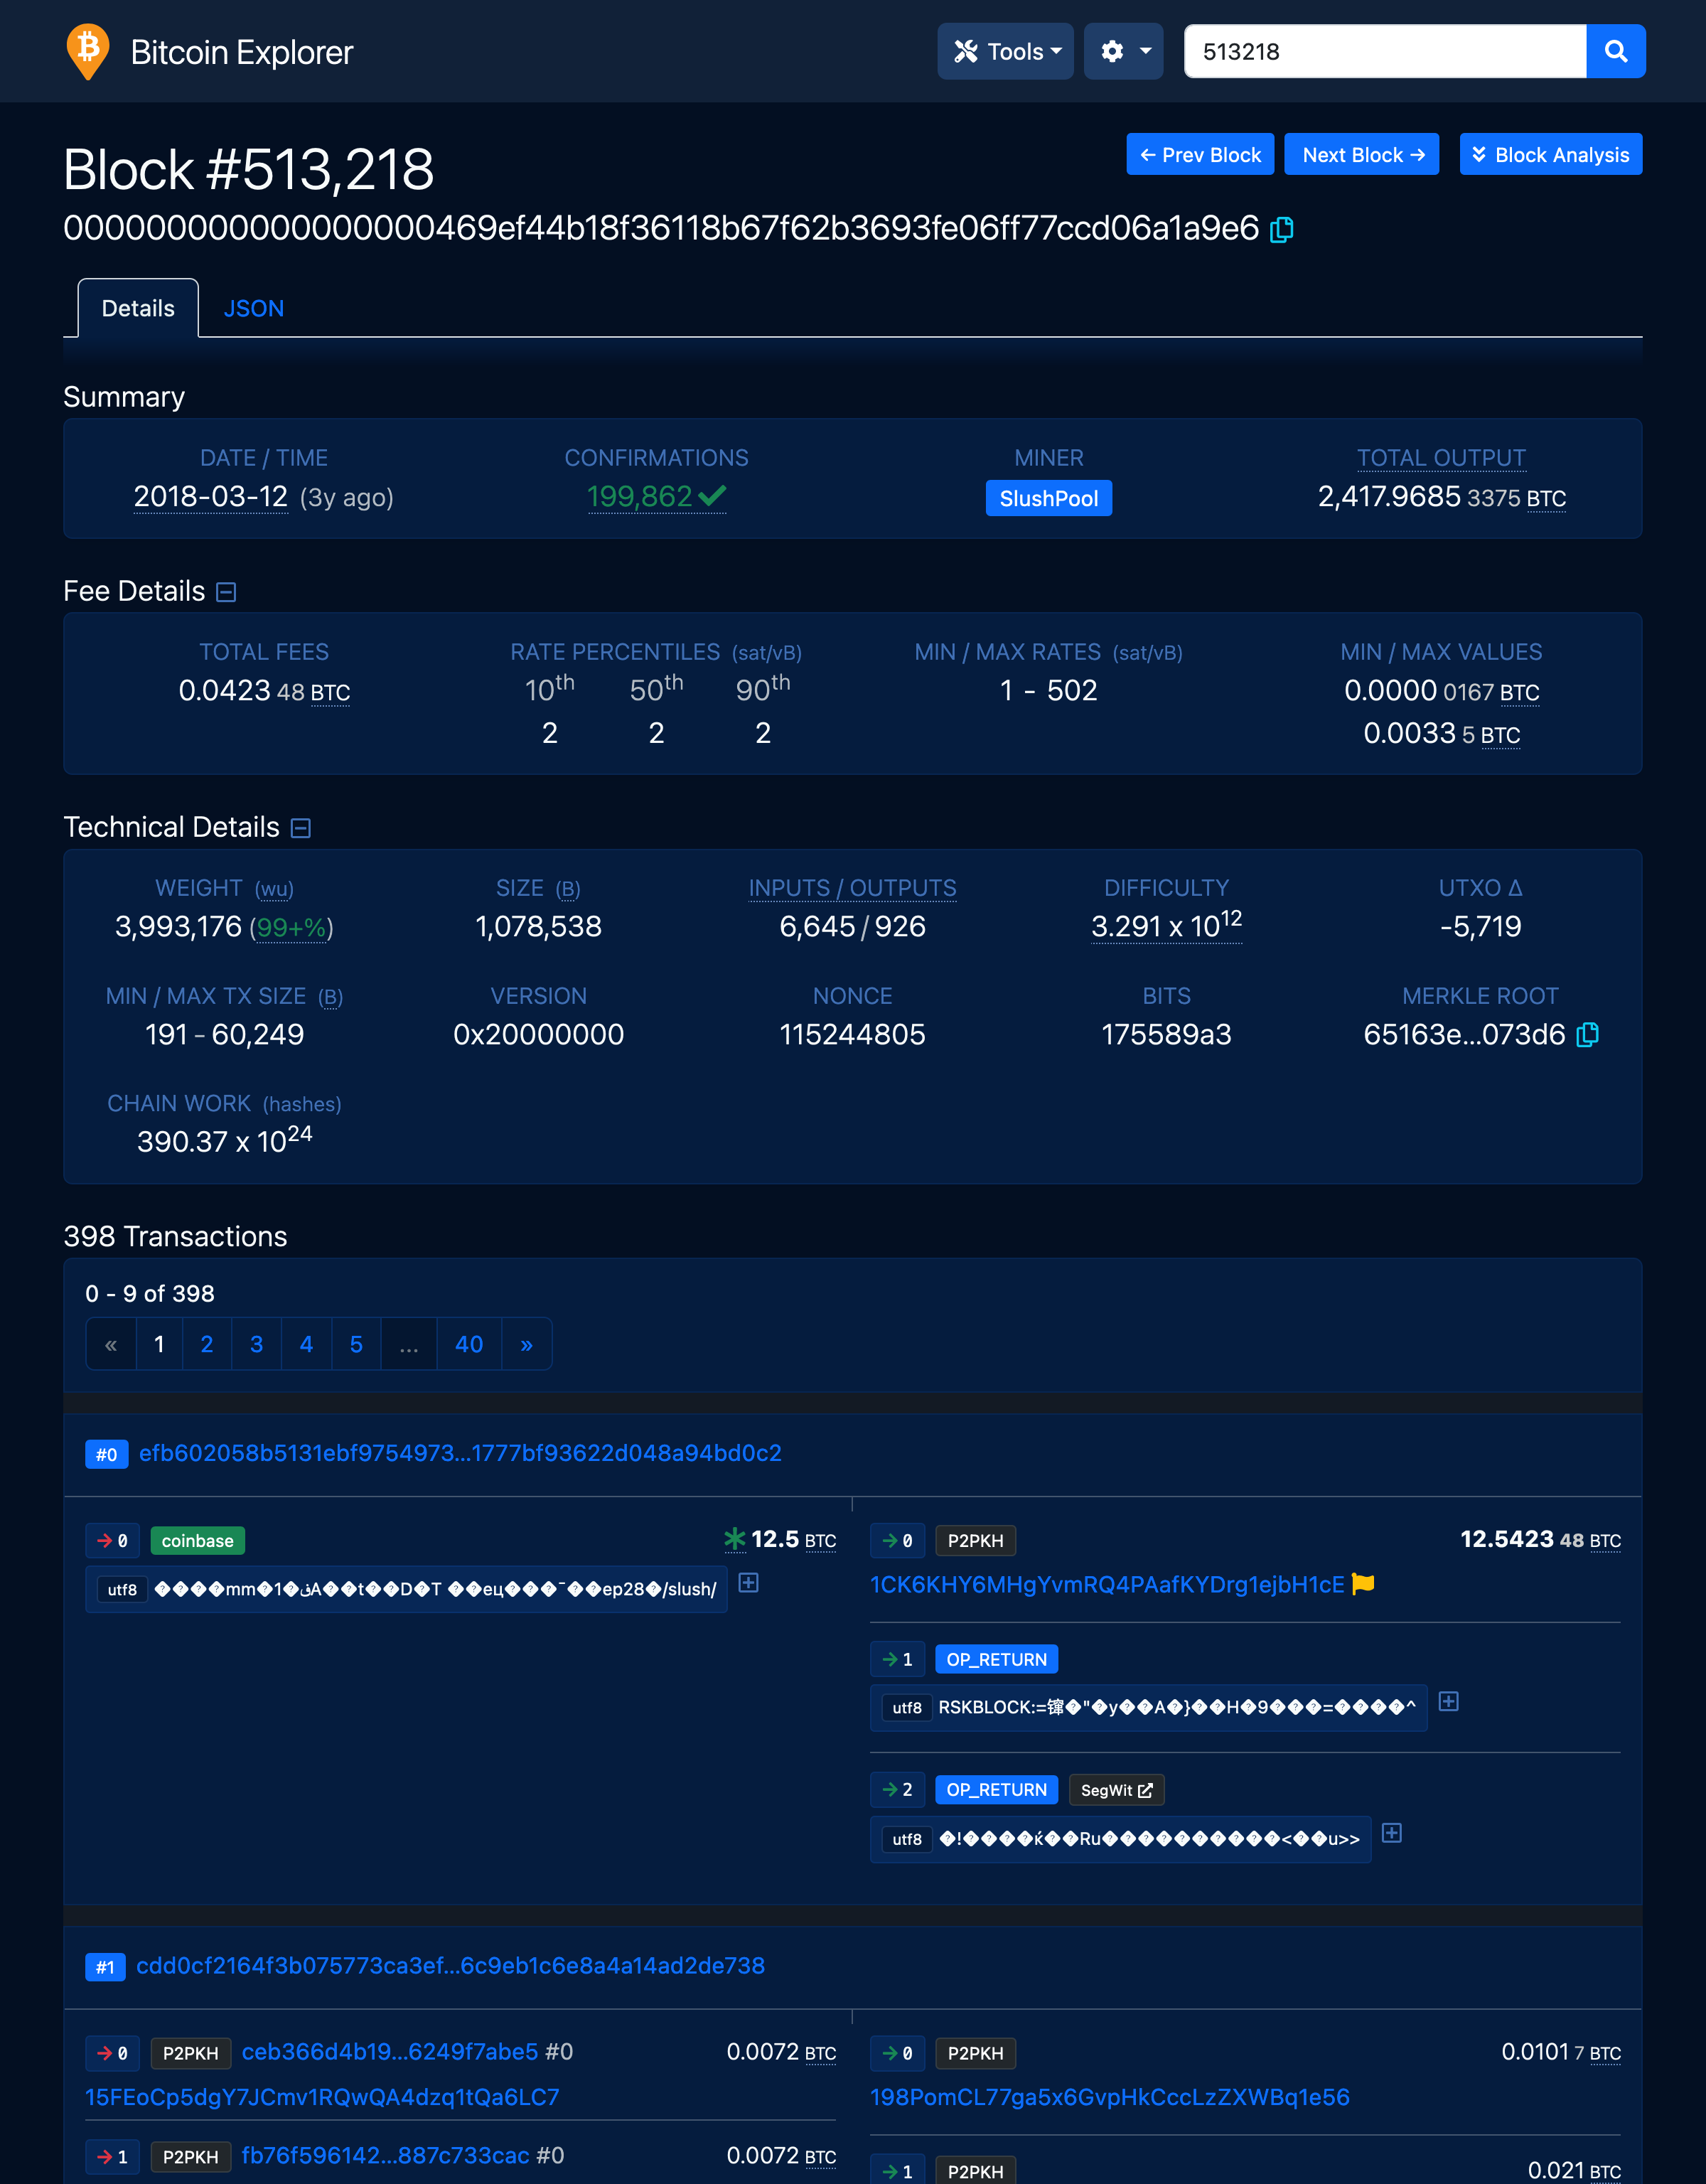Expand the RSKBLOCK OP_RETURN data

coord(1448,1701)
